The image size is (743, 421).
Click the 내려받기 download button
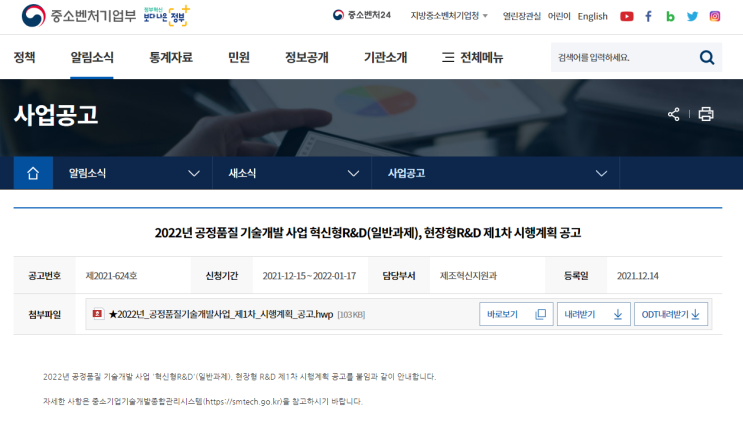point(594,314)
